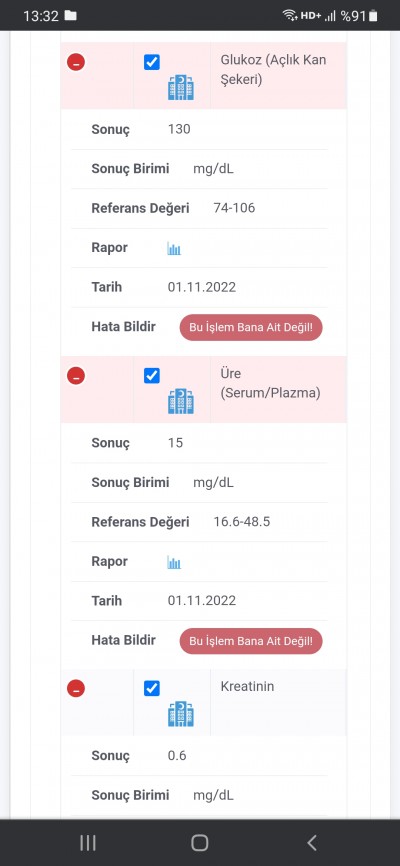Uncheck the Üre test checkbox

point(152,376)
